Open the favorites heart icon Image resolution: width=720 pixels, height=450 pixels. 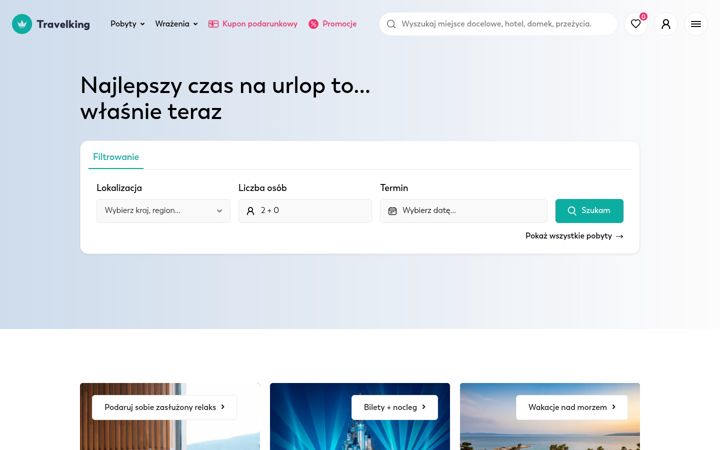(x=636, y=24)
